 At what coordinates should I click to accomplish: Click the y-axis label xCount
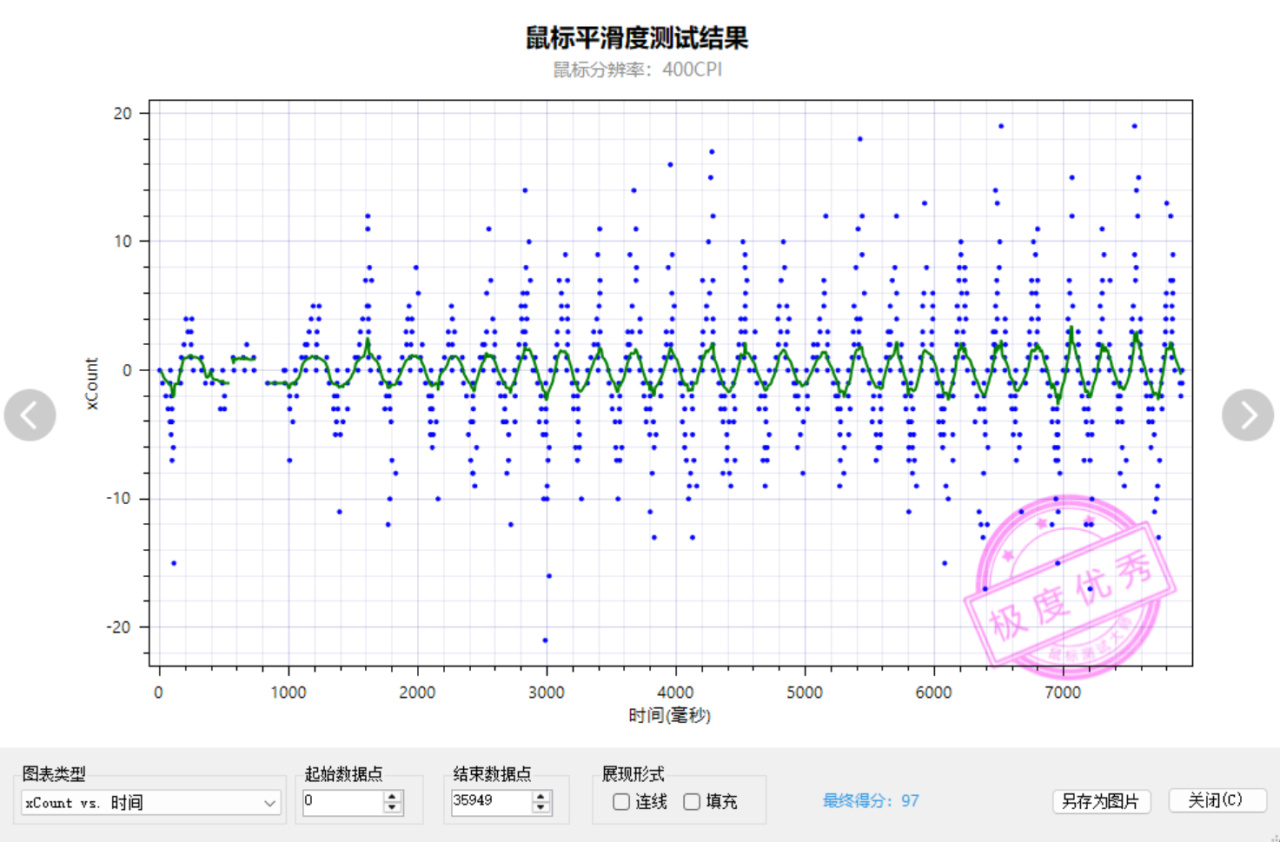92,383
